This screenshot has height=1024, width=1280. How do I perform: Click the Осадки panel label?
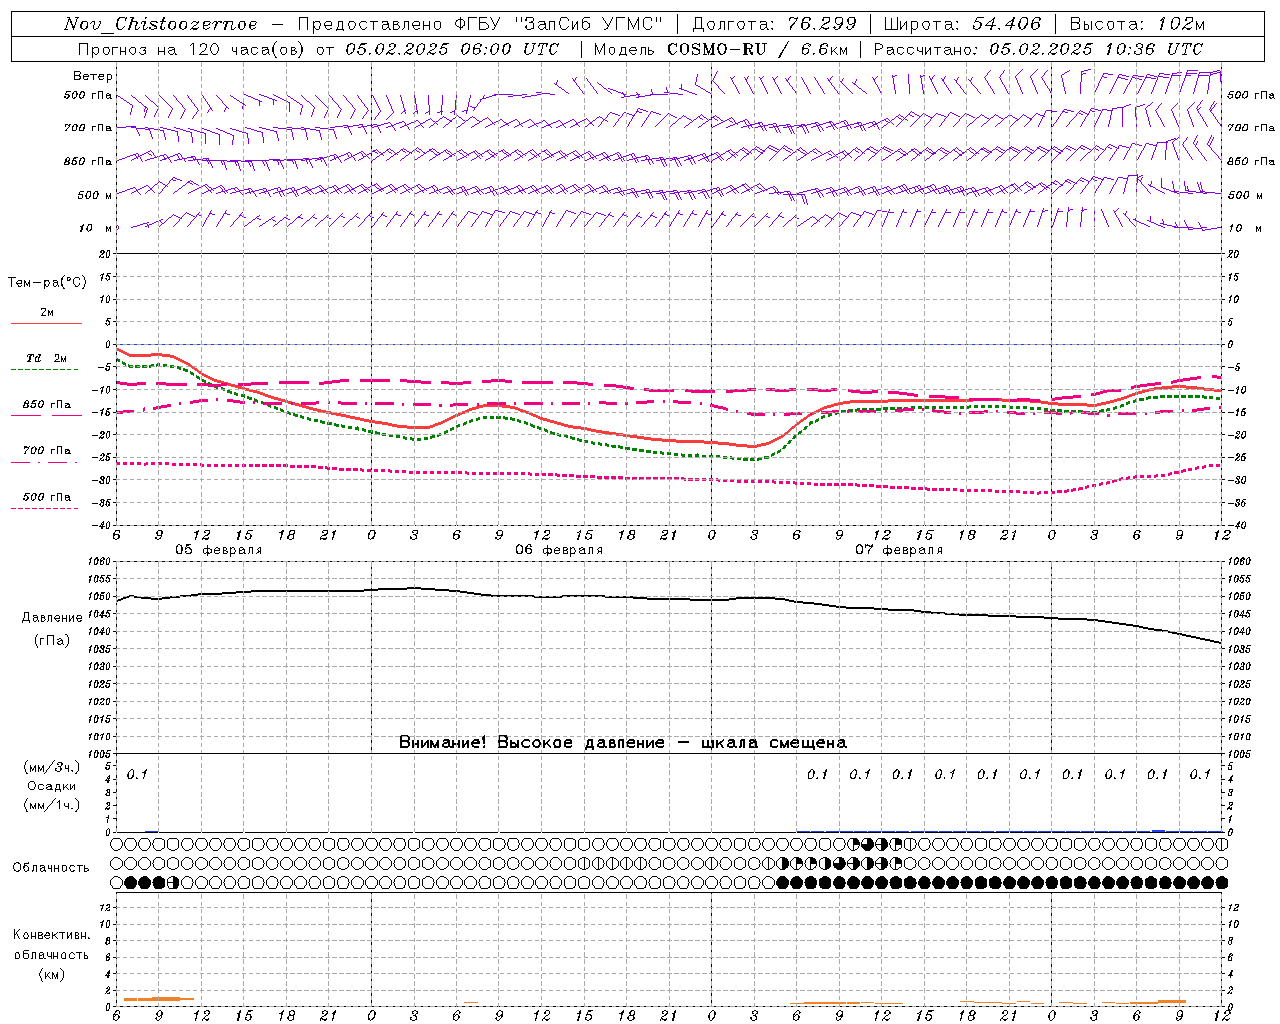click(52, 786)
